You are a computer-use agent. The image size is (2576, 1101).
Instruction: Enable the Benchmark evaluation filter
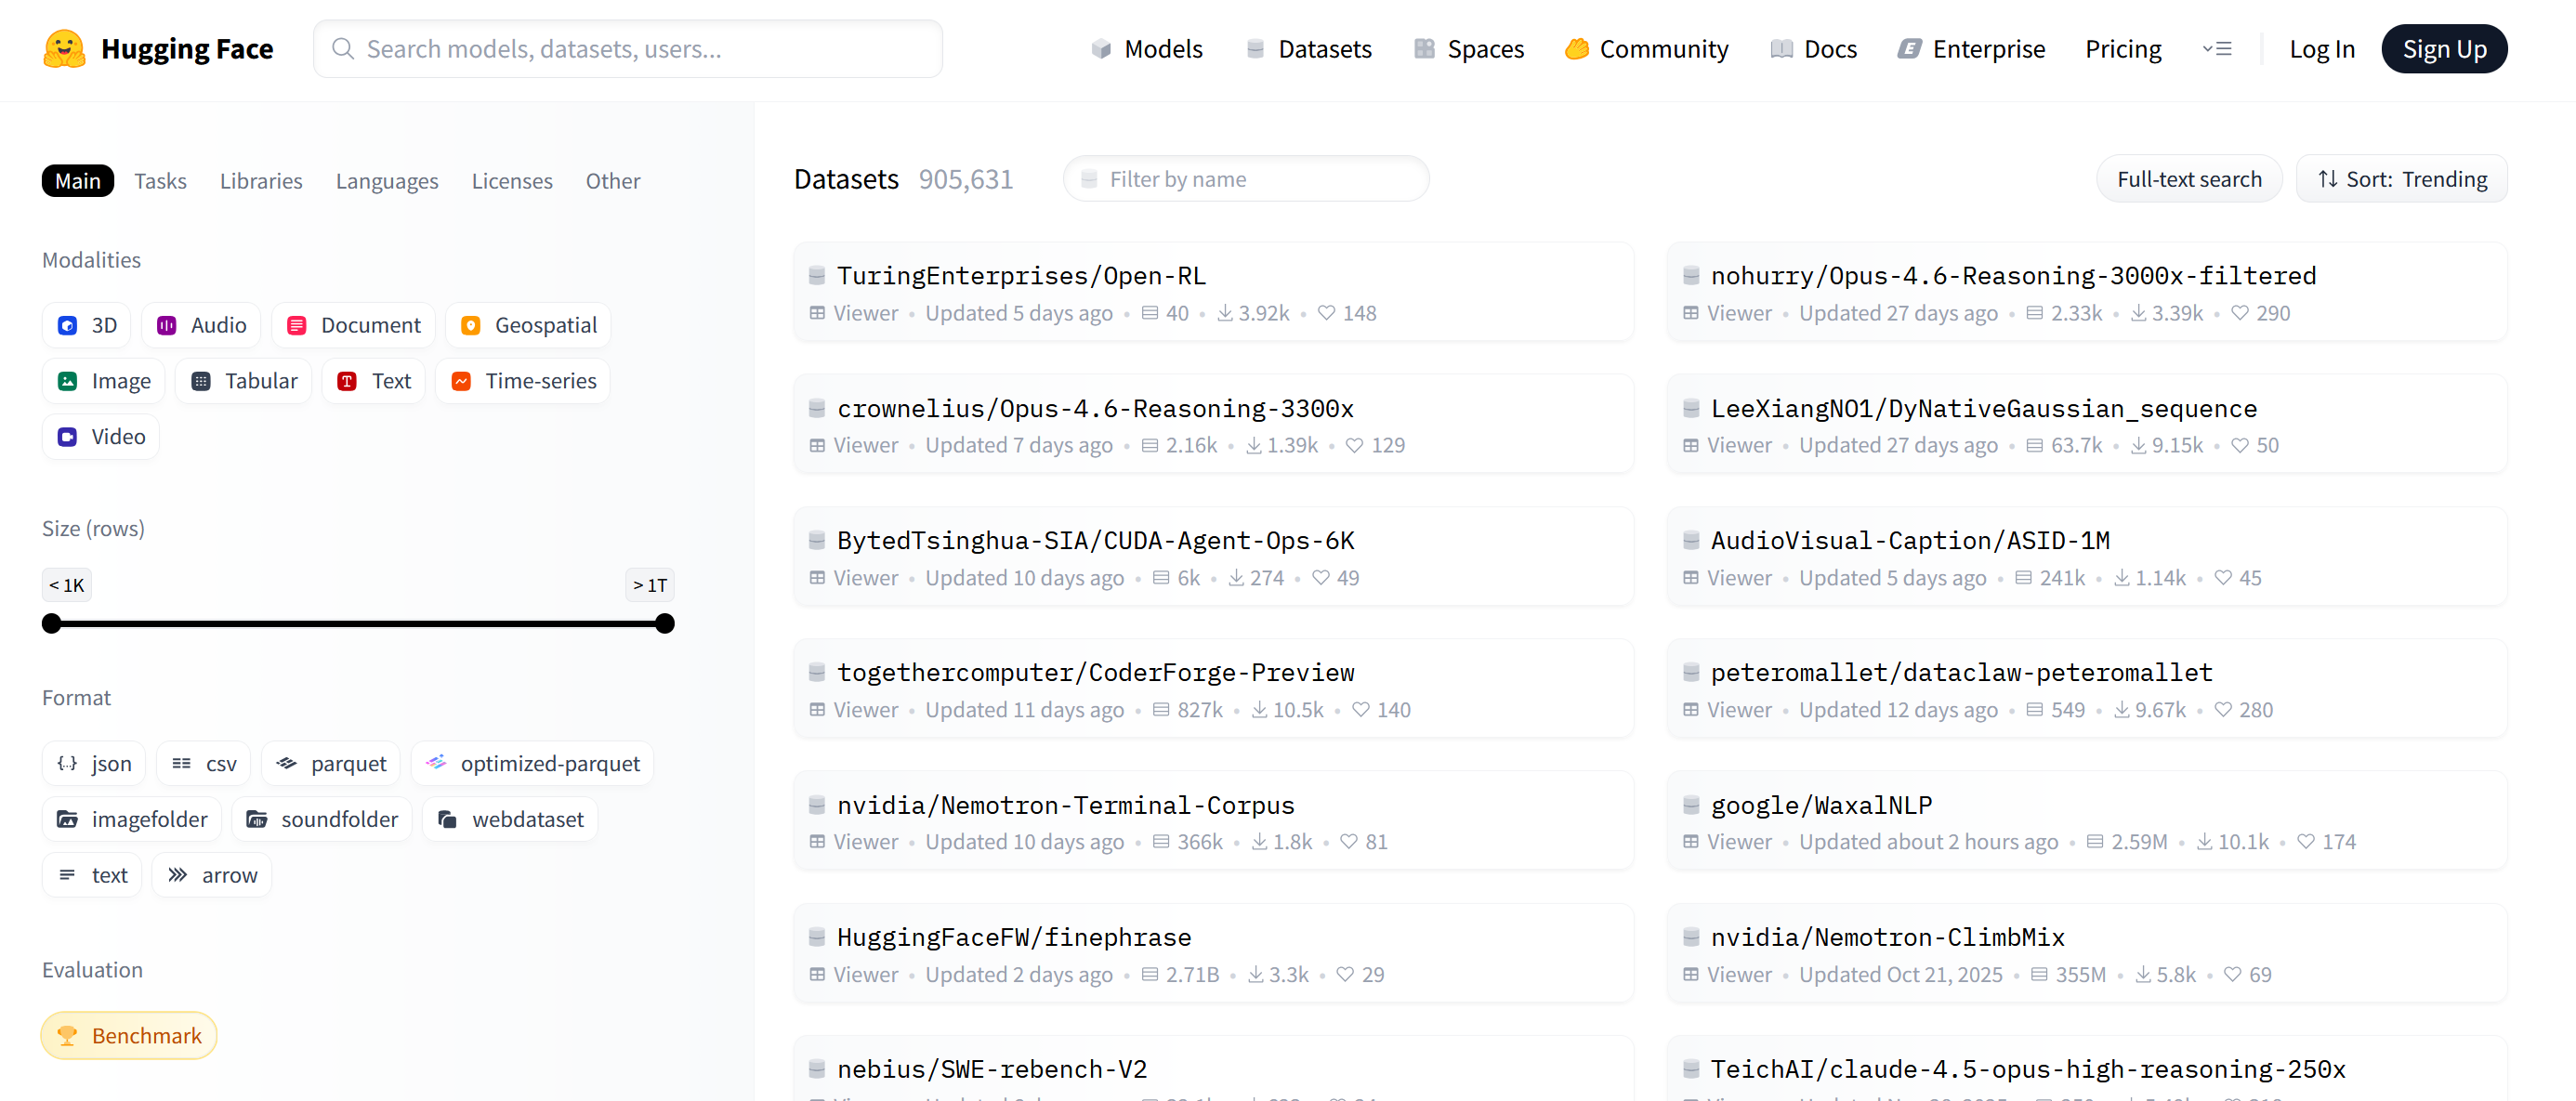point(129,1035)
